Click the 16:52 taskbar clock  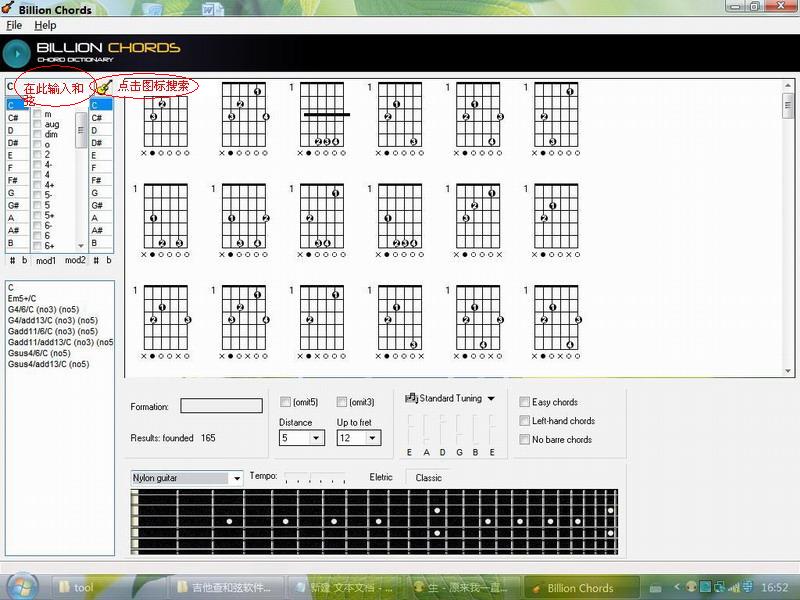click(x=774, y=587)
